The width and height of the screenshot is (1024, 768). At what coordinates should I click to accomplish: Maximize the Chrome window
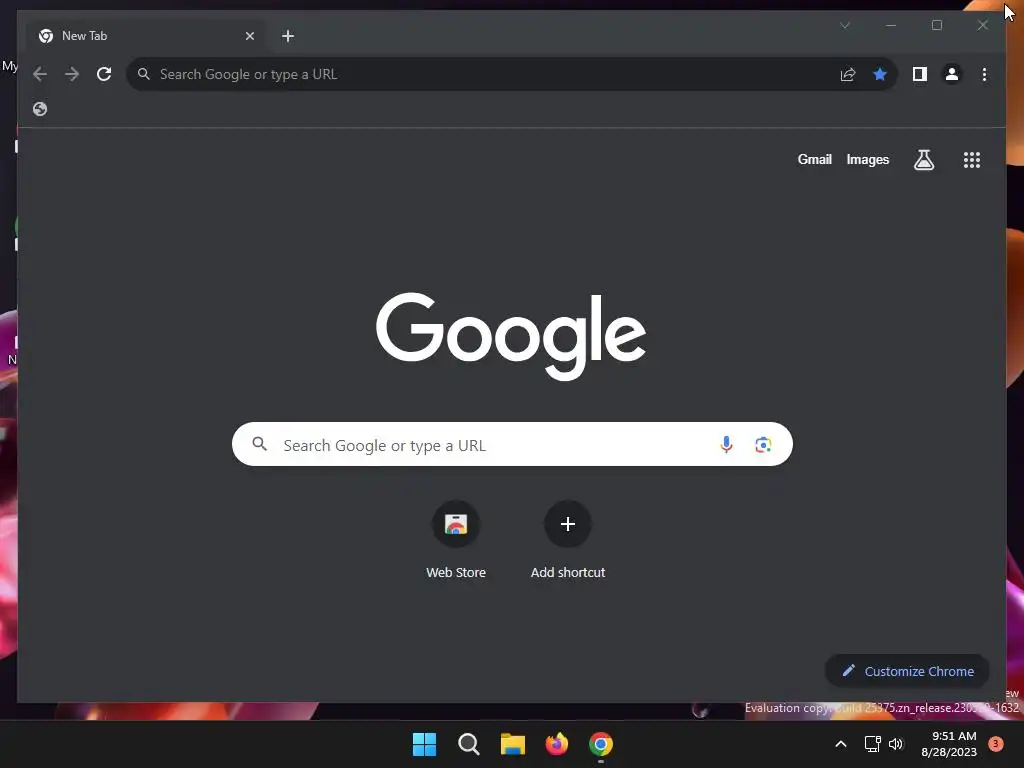tap(936, 25)
